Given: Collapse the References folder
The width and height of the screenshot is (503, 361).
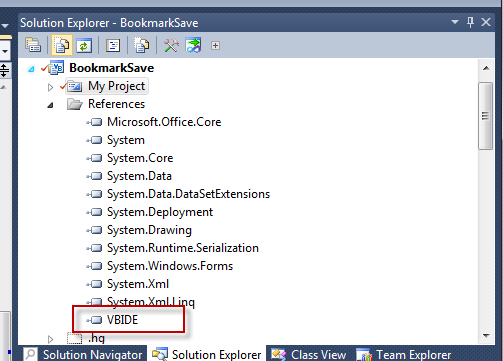Looking at the screenshot, I should 50,105.
